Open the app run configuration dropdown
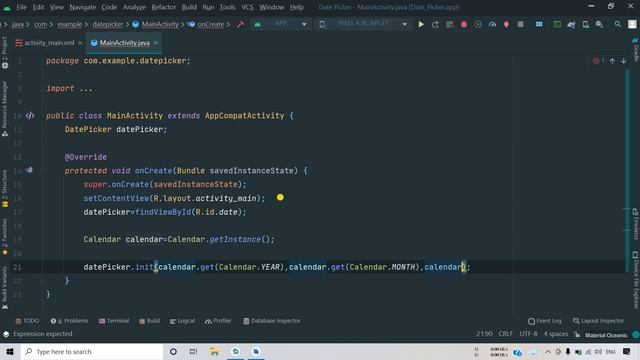The width and height of the screenshot is (640, 360). (x=280, y=24)
